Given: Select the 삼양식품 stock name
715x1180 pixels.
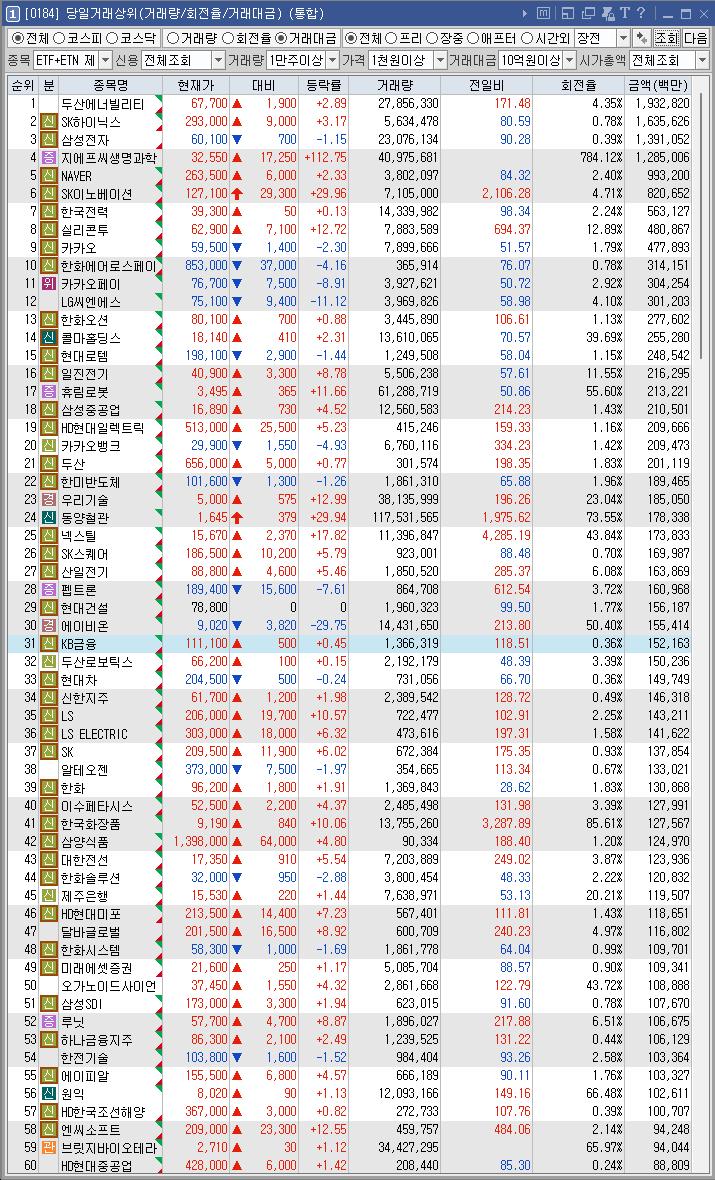Looking at the screenshot, I should [x=85, y=841].
